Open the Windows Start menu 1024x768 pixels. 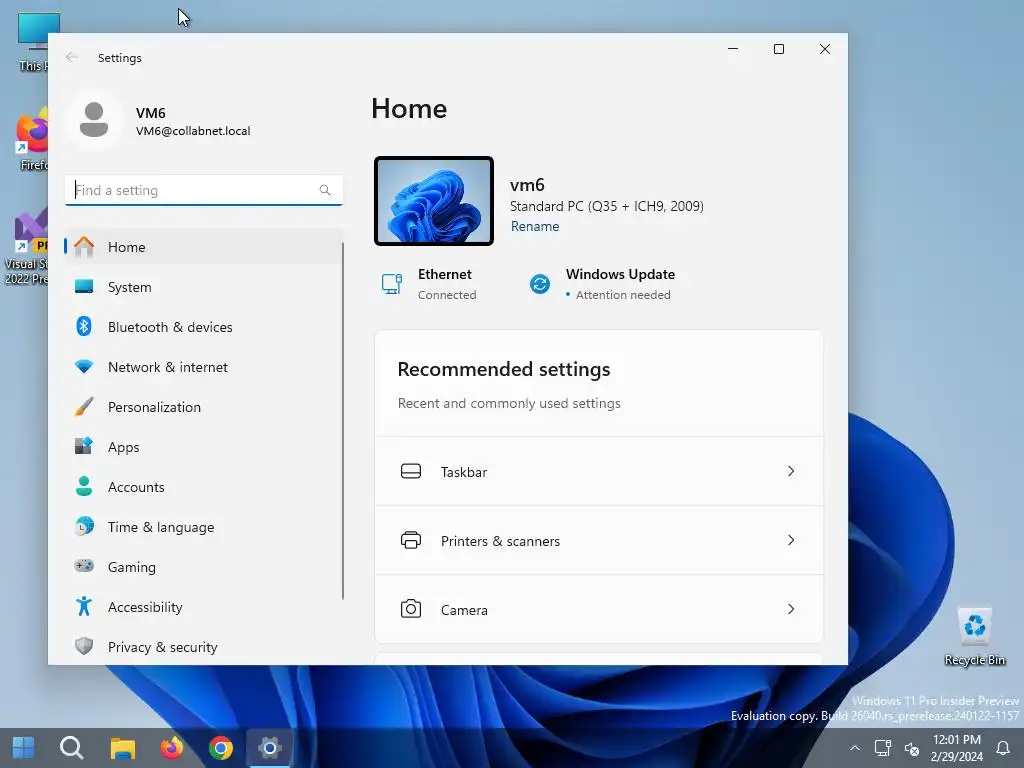tap(24, 748)
